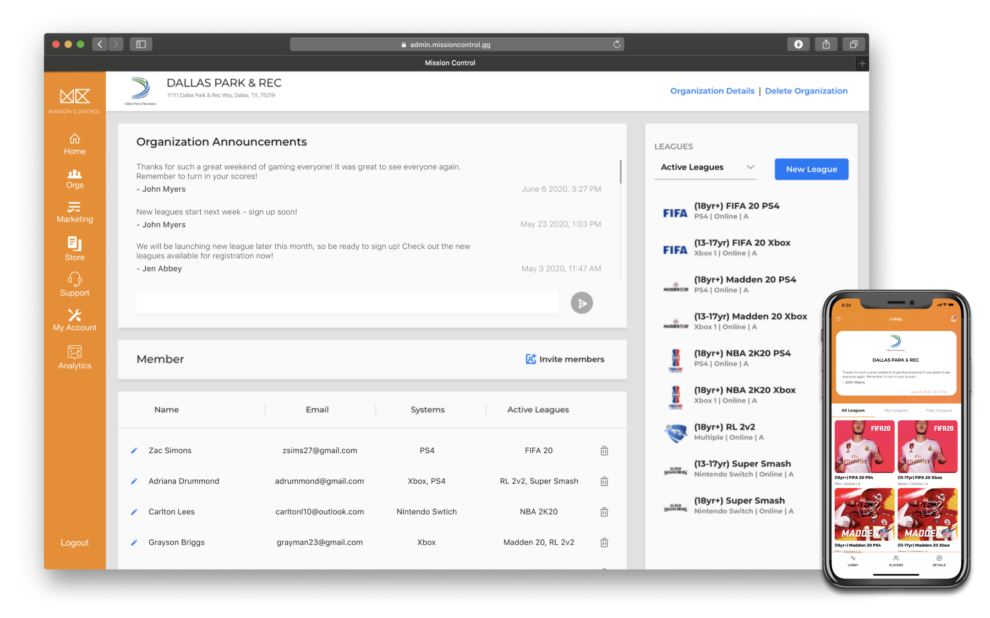This screenshot has width=990, height=618.
Task: Click the Invite members button
Action: (x=565, y=359)
